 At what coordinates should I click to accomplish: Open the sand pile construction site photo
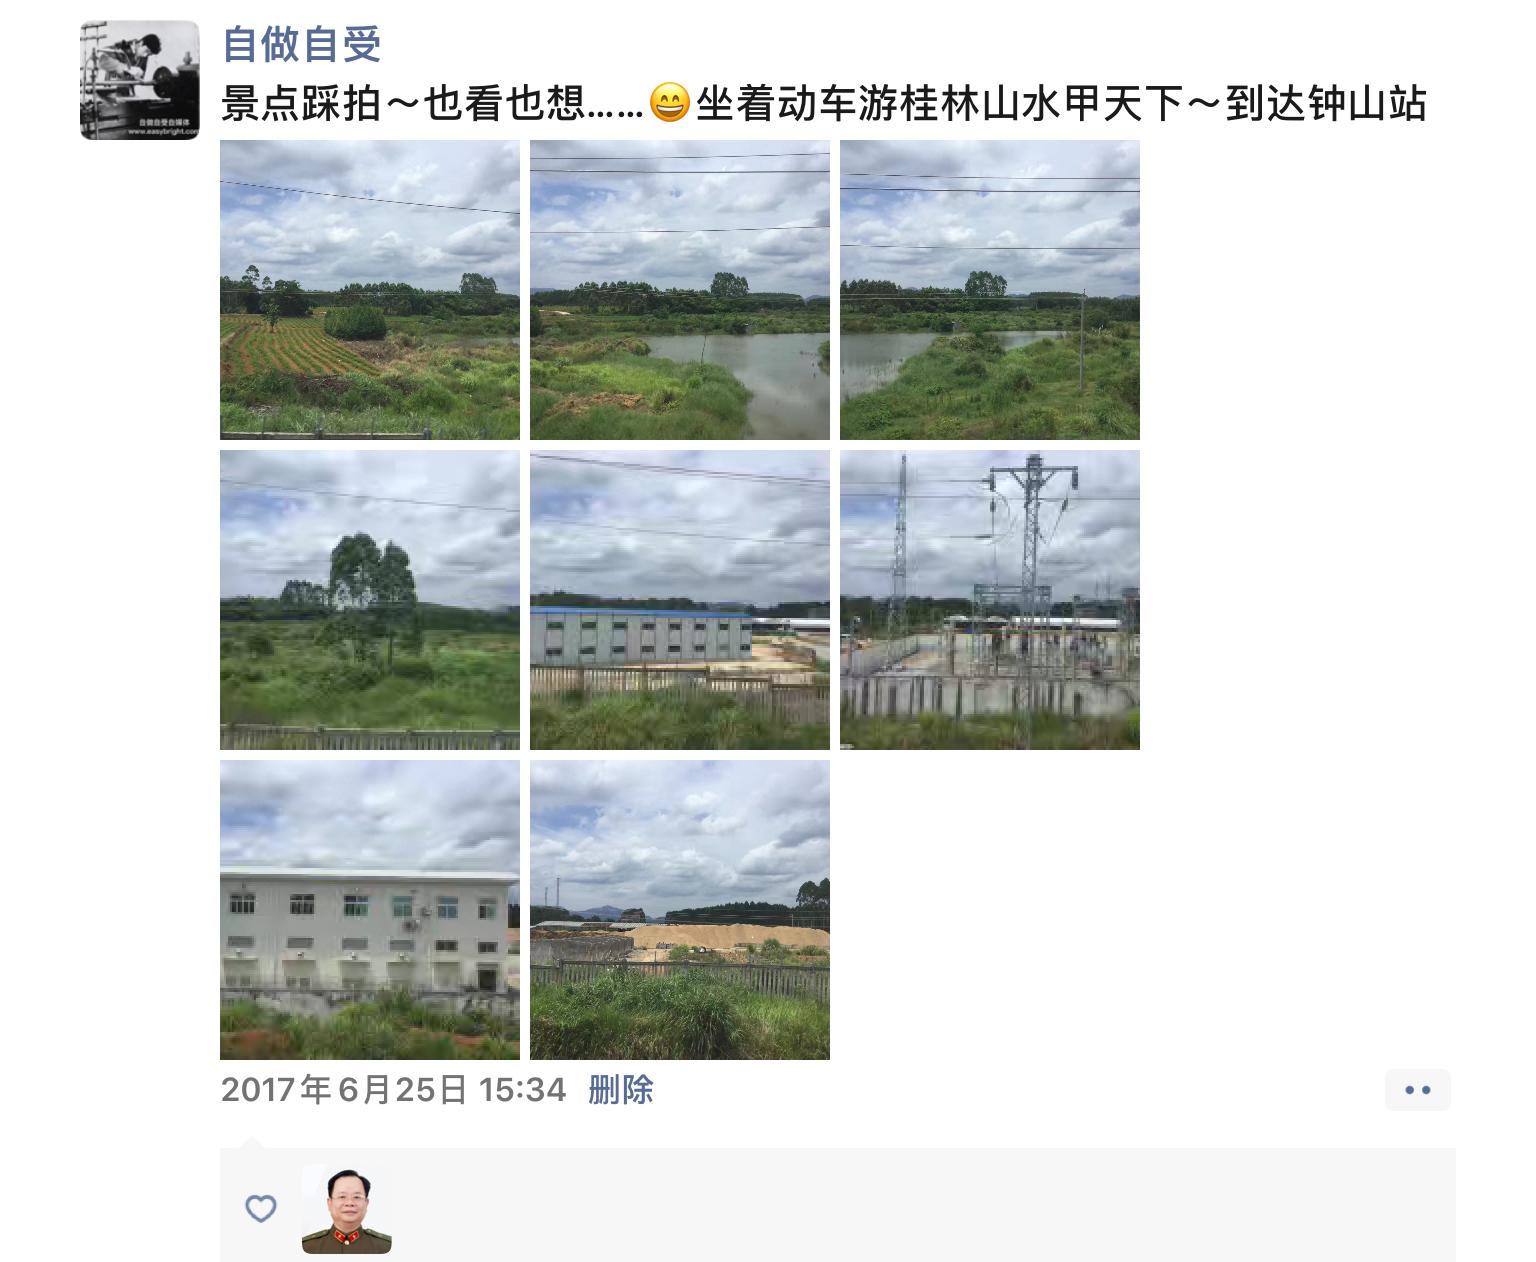[x=680, y=910]
